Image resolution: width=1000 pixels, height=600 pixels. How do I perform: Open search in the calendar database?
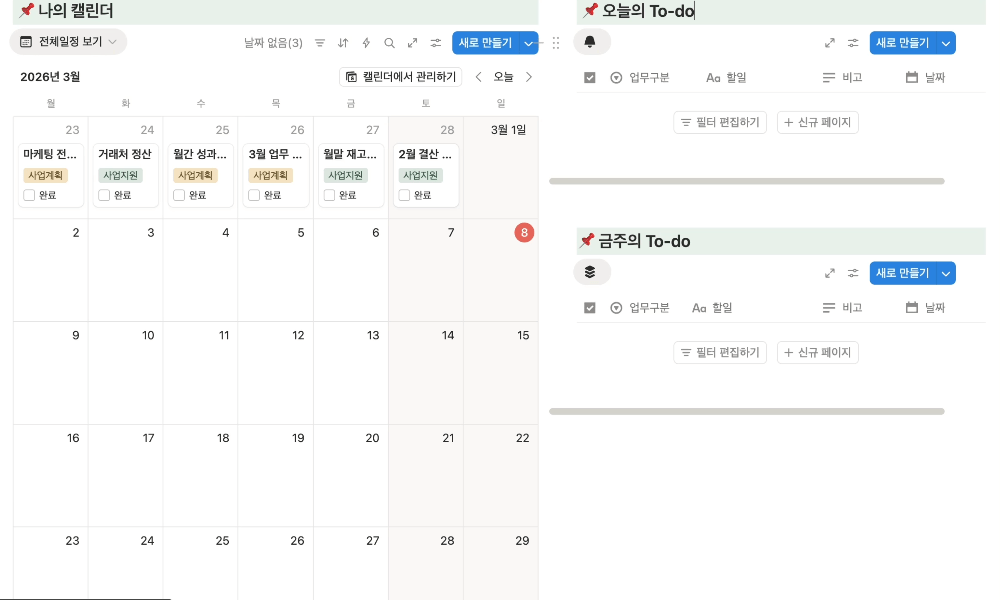pyautogui.click(x=389, y=43)
